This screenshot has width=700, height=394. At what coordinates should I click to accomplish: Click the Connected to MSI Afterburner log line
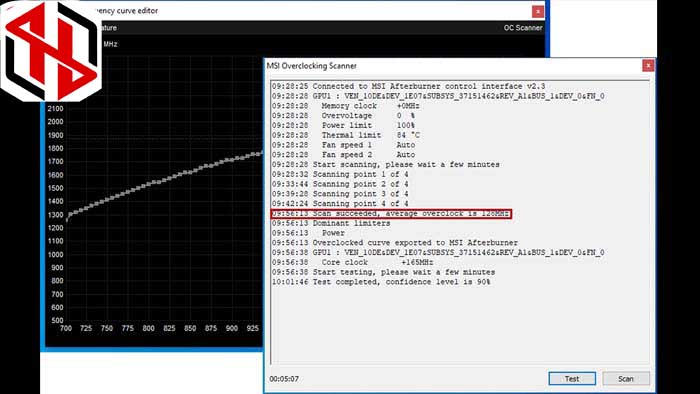tap(408, 86)
